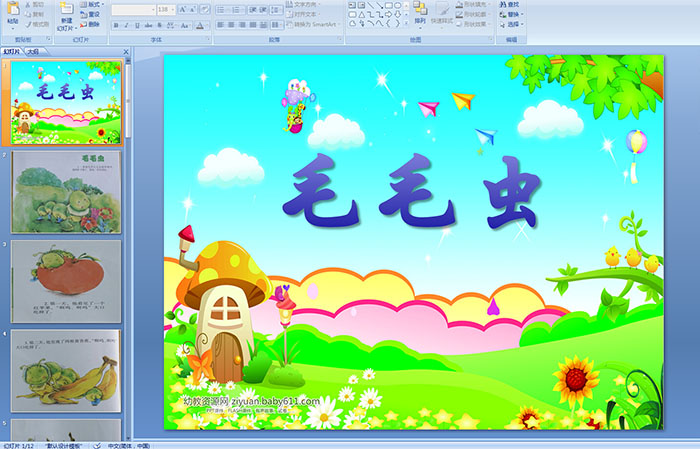
Task: Open the Select (选择) menu
Action: pos(512,24)
